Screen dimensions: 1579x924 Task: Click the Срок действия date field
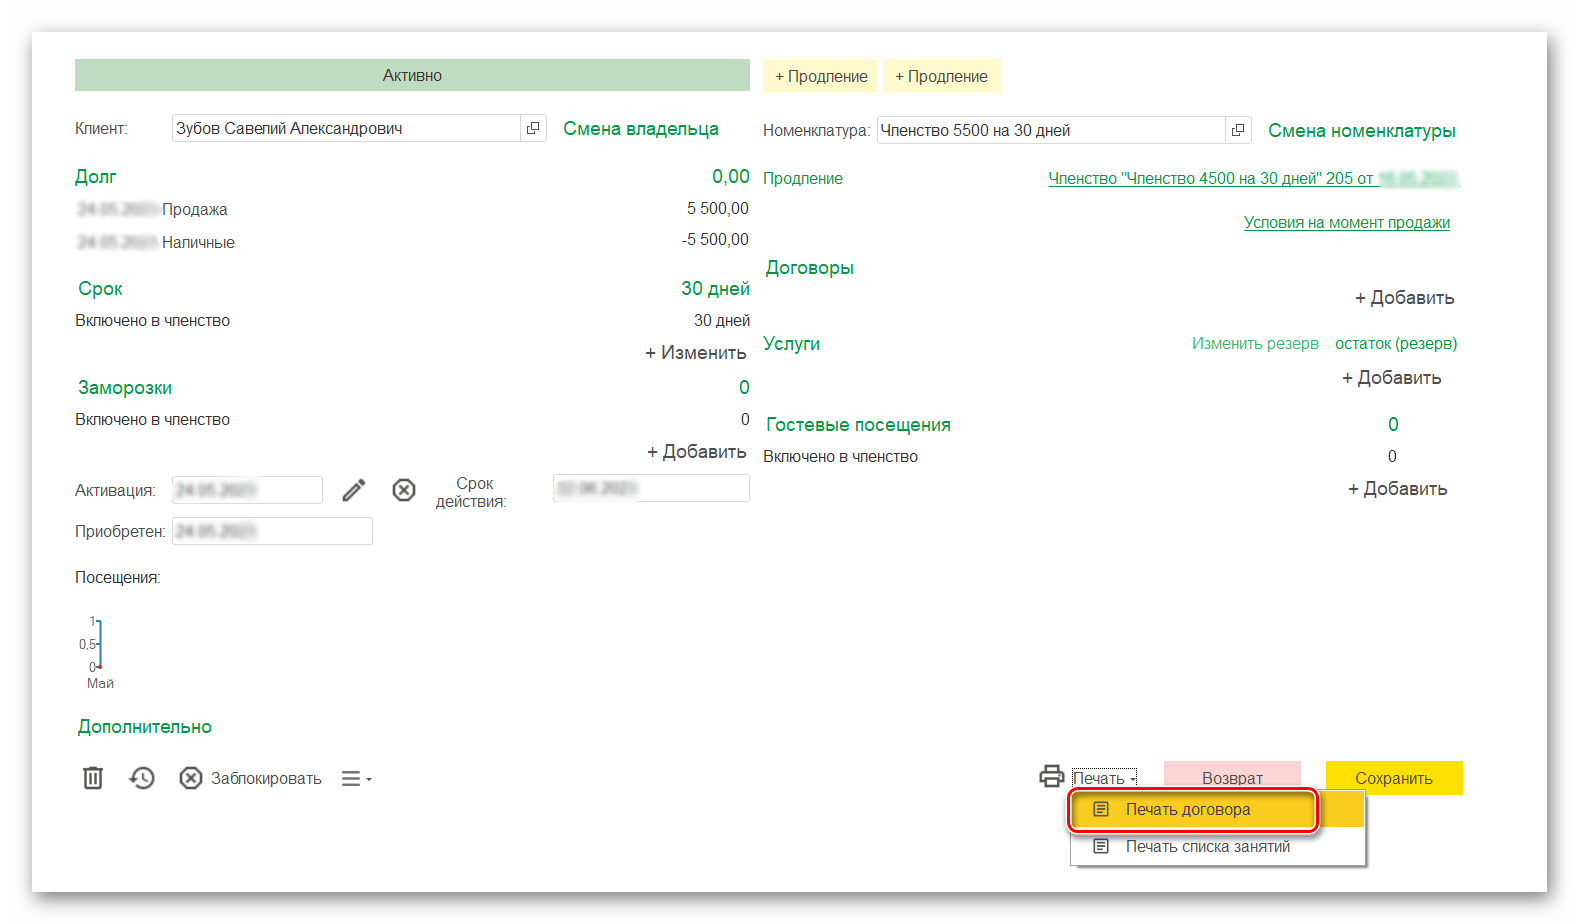point(651,488)
